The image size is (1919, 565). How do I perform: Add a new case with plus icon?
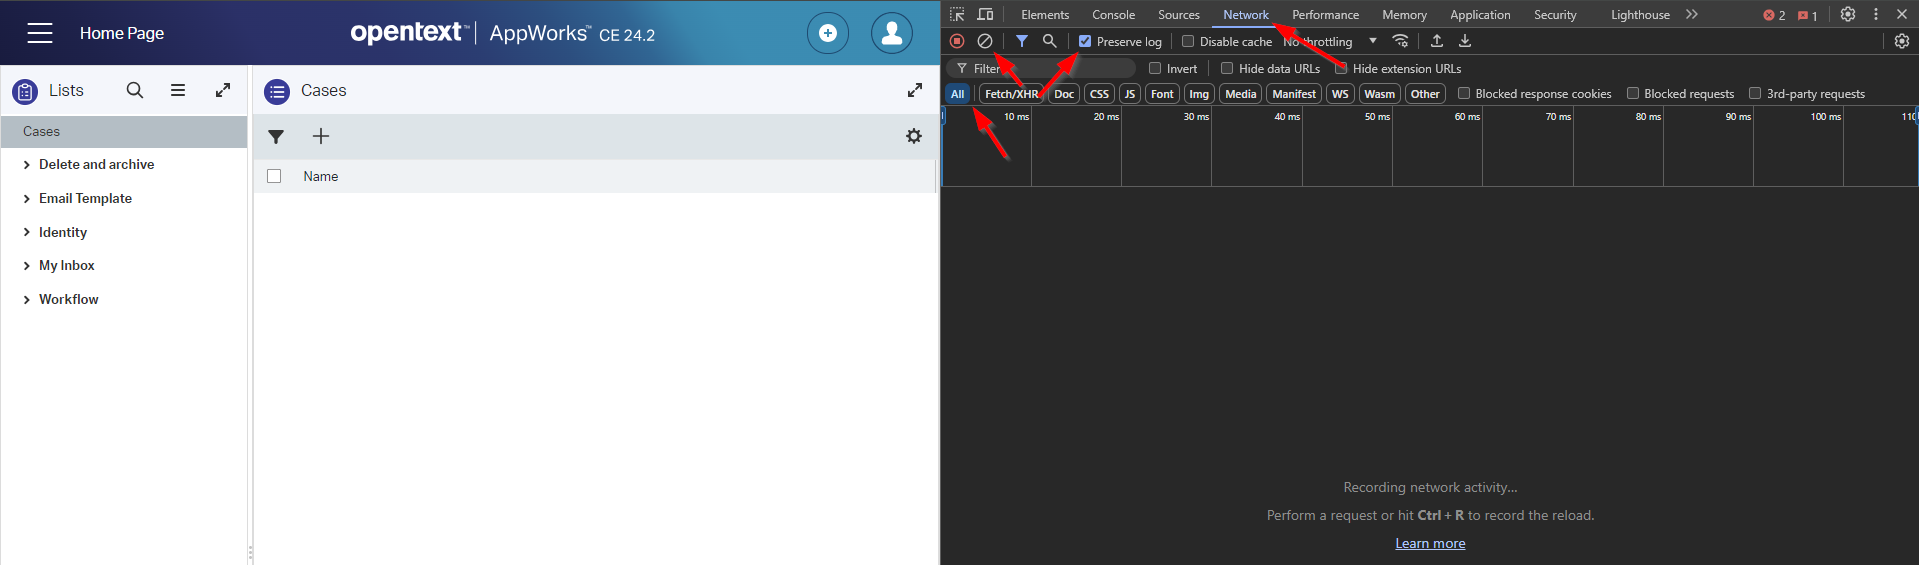(321, 136)
